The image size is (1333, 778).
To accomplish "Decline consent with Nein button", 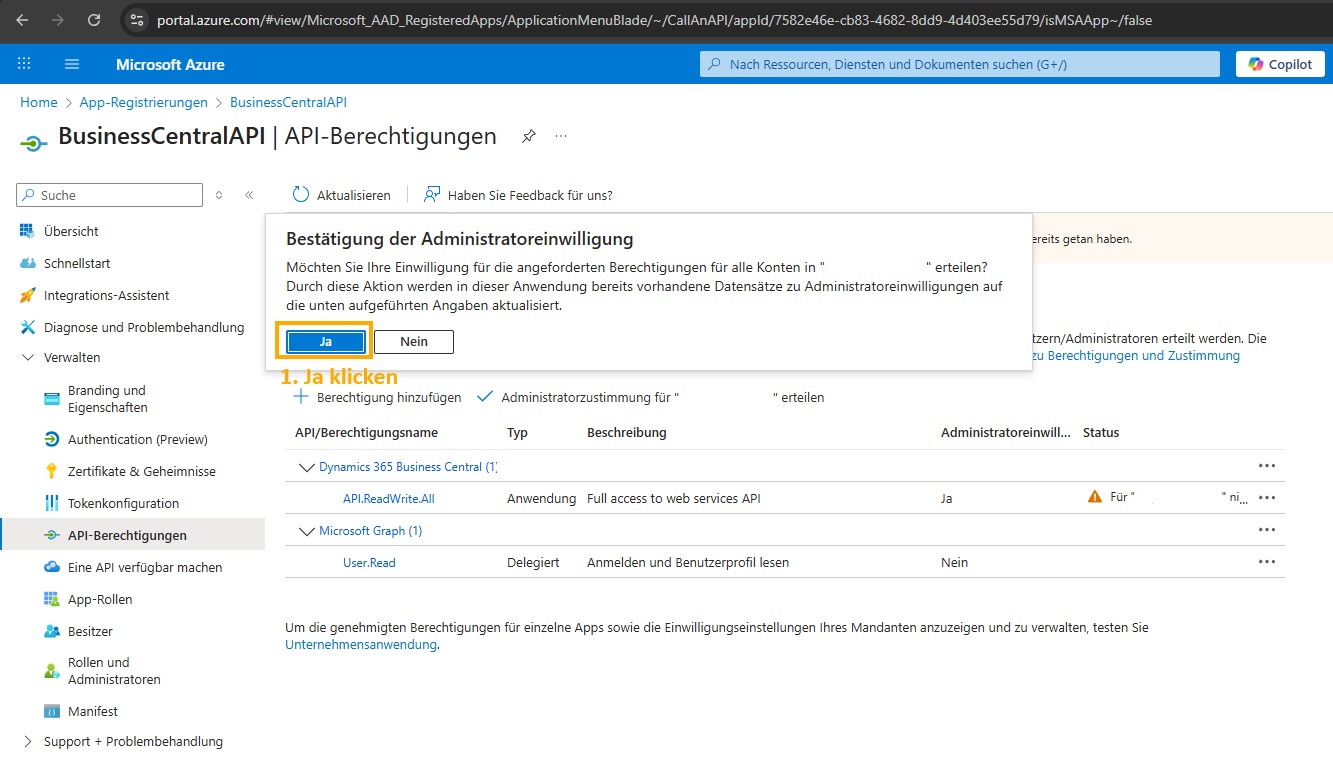I will (414, 342).
